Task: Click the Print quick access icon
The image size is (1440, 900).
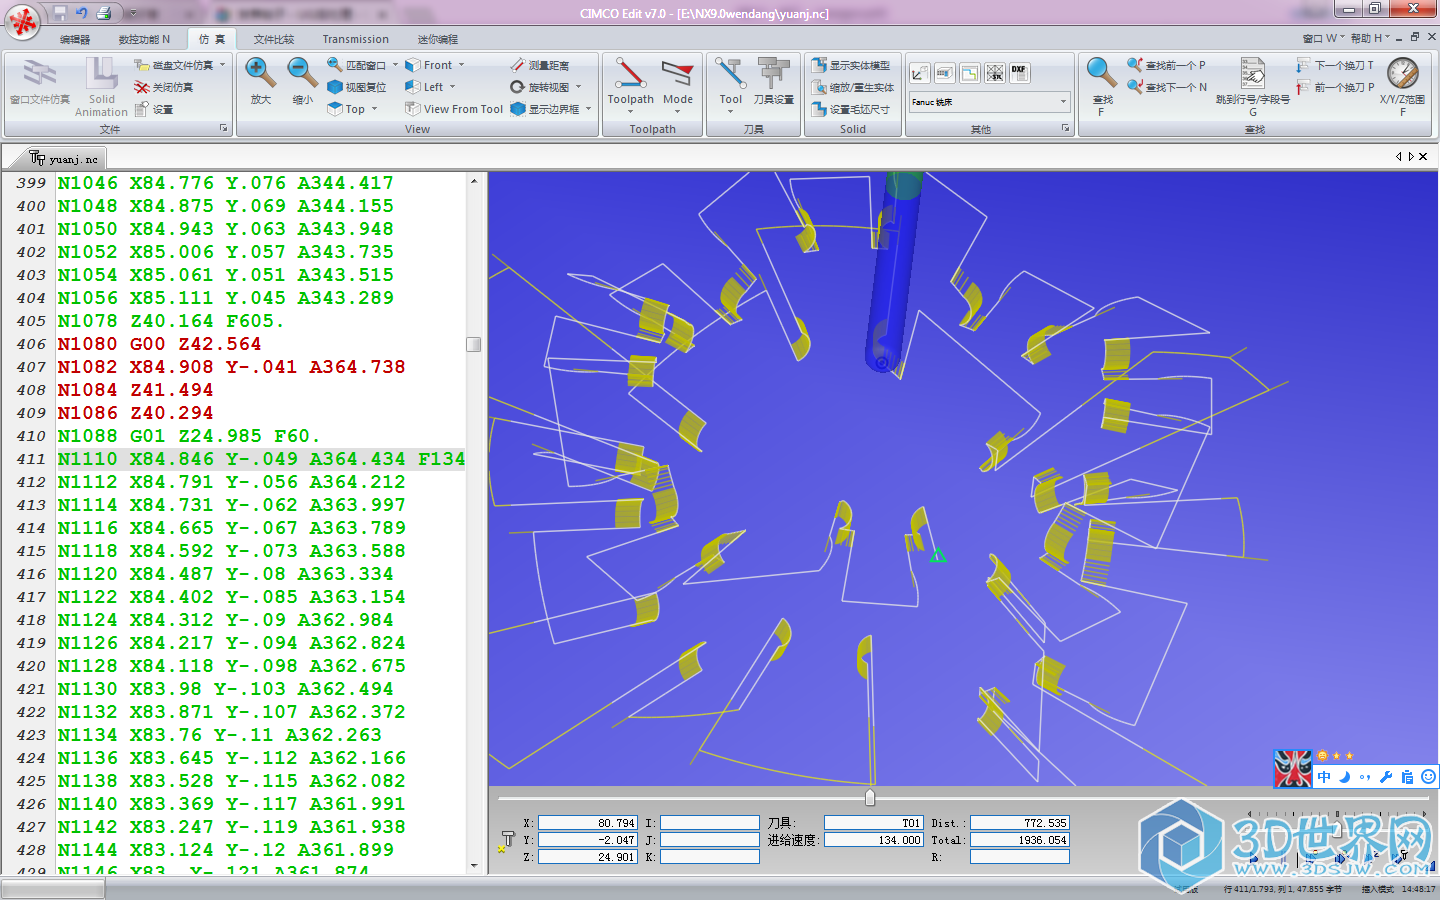Action: coord(104,13)
